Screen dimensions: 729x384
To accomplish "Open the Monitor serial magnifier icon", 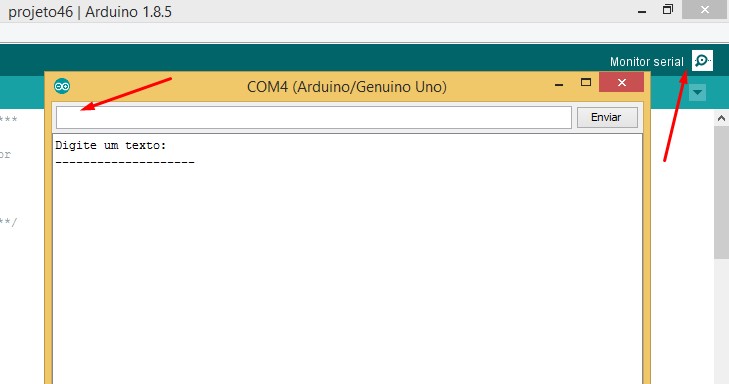I will [x=702, y=61].
